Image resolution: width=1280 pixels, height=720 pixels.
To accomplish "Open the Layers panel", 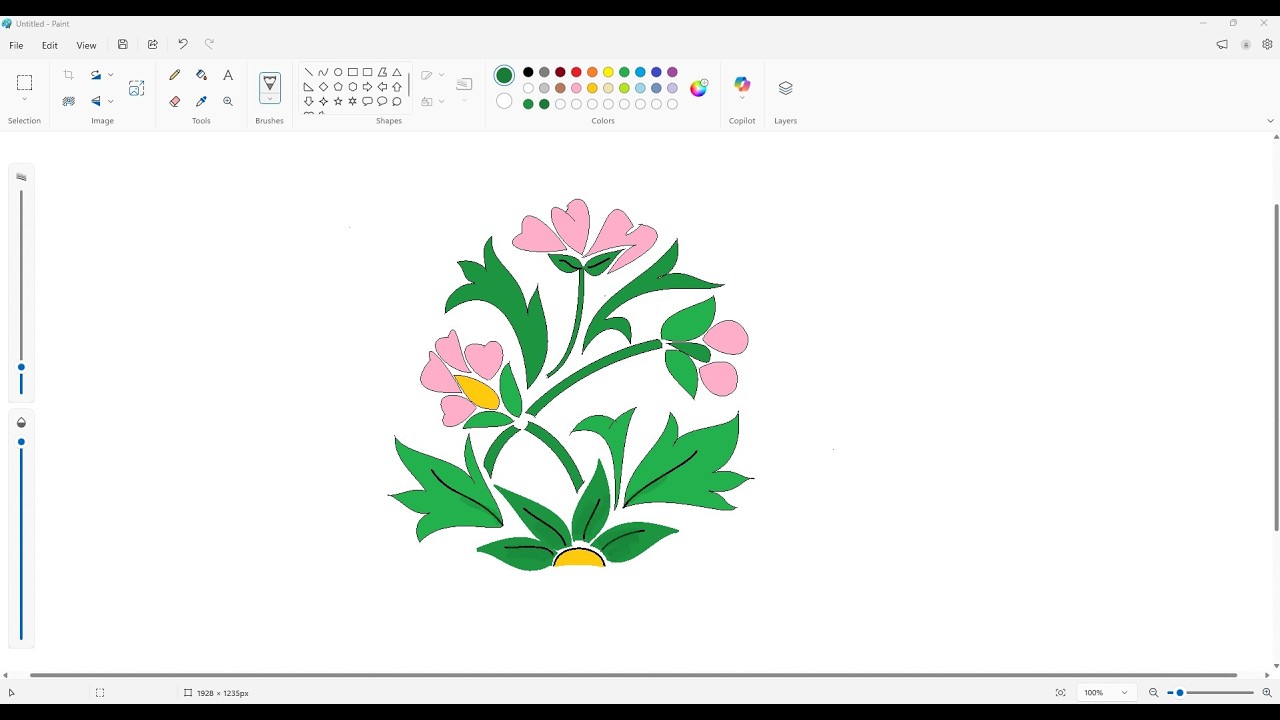I will pos(785,88).
